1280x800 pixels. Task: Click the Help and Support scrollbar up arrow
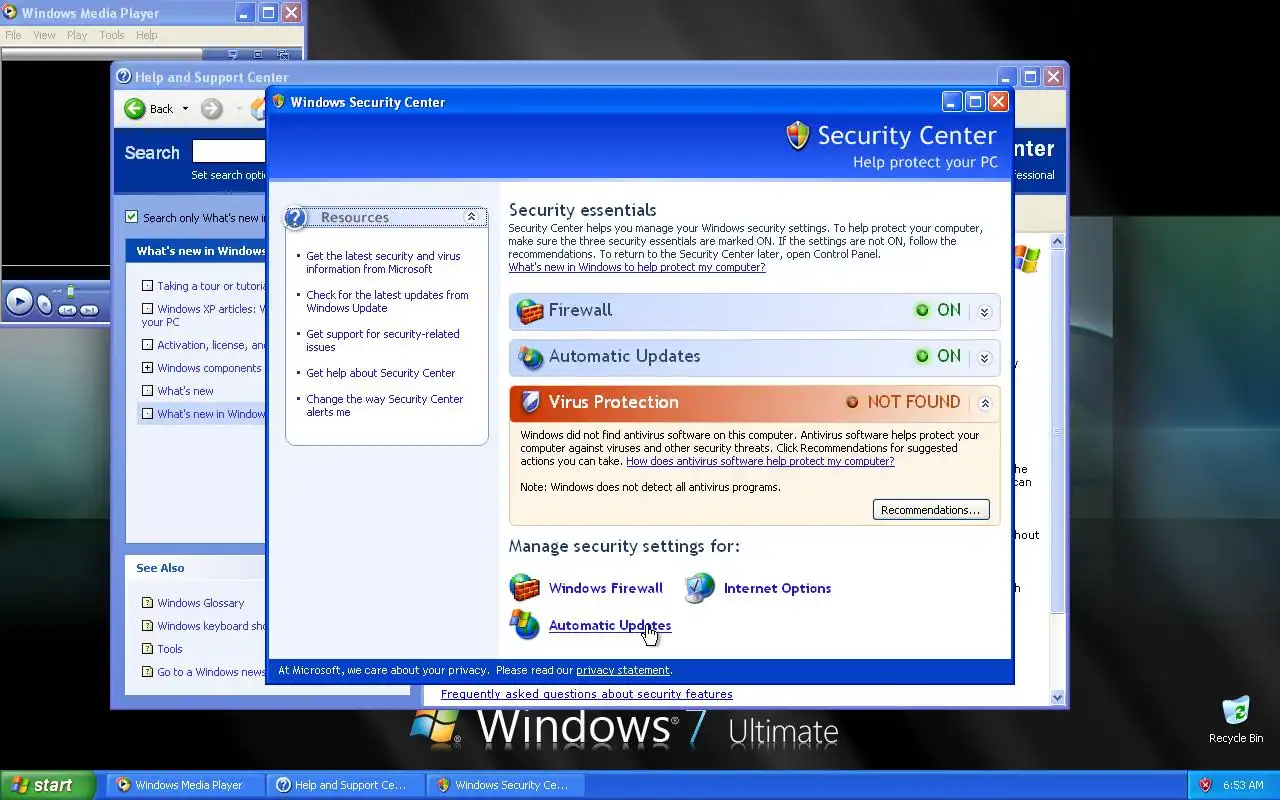coord(1058,242)
